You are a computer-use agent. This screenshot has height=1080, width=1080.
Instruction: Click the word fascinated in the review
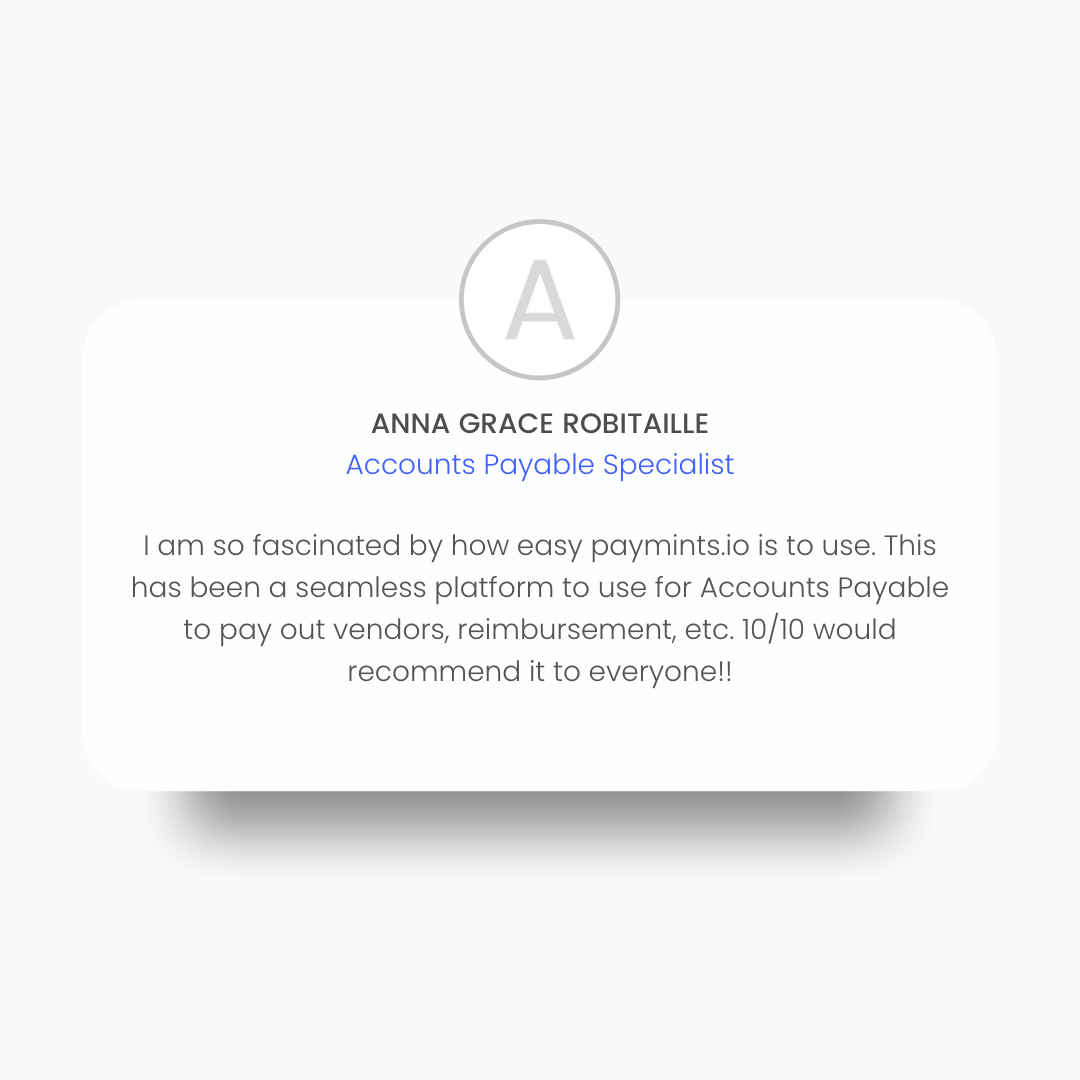coord(326,546)
